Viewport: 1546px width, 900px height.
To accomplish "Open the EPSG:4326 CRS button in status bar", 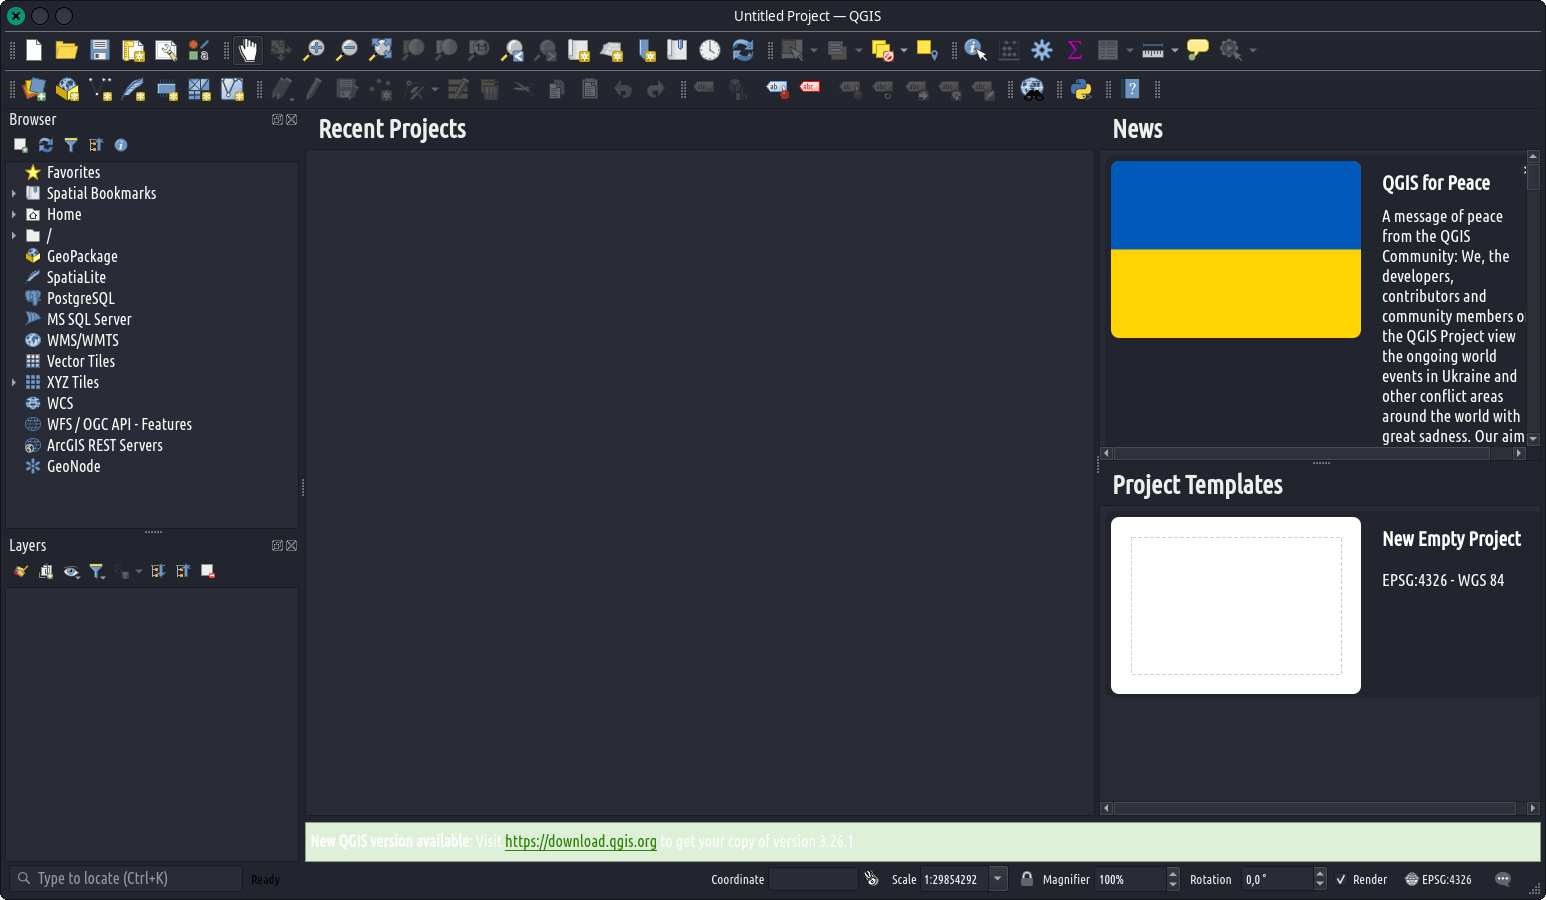I will [1439, 880].
